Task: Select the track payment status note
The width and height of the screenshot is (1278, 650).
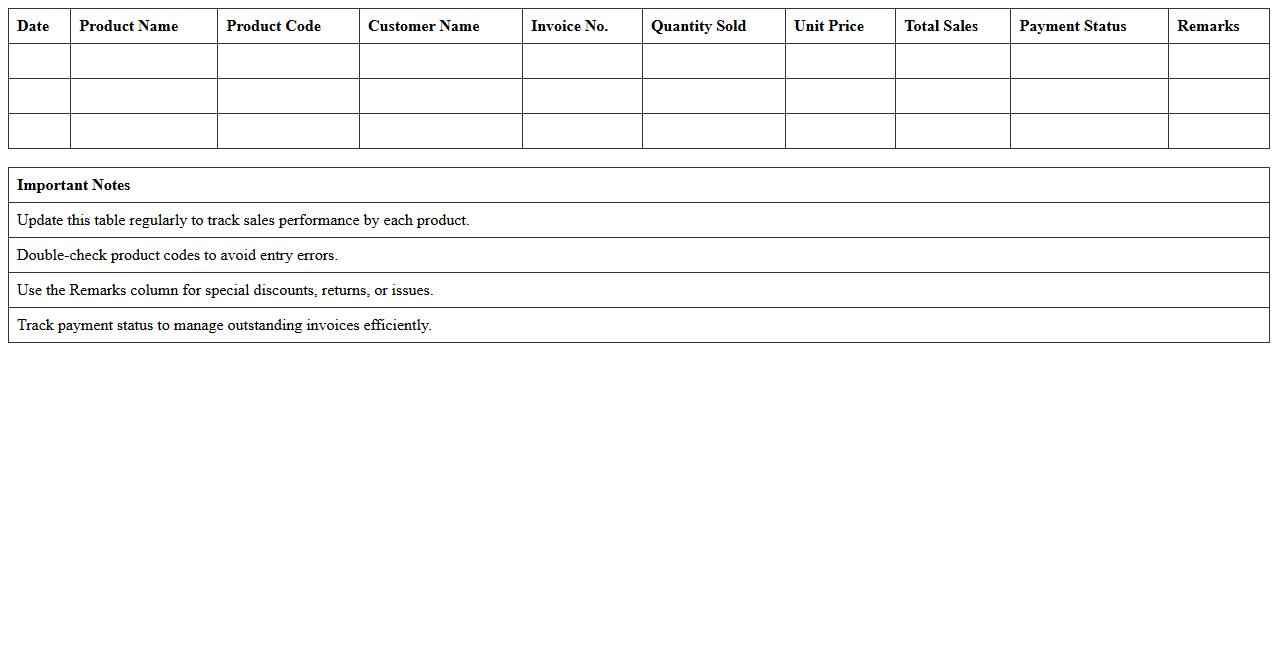Action: [224, 325]
